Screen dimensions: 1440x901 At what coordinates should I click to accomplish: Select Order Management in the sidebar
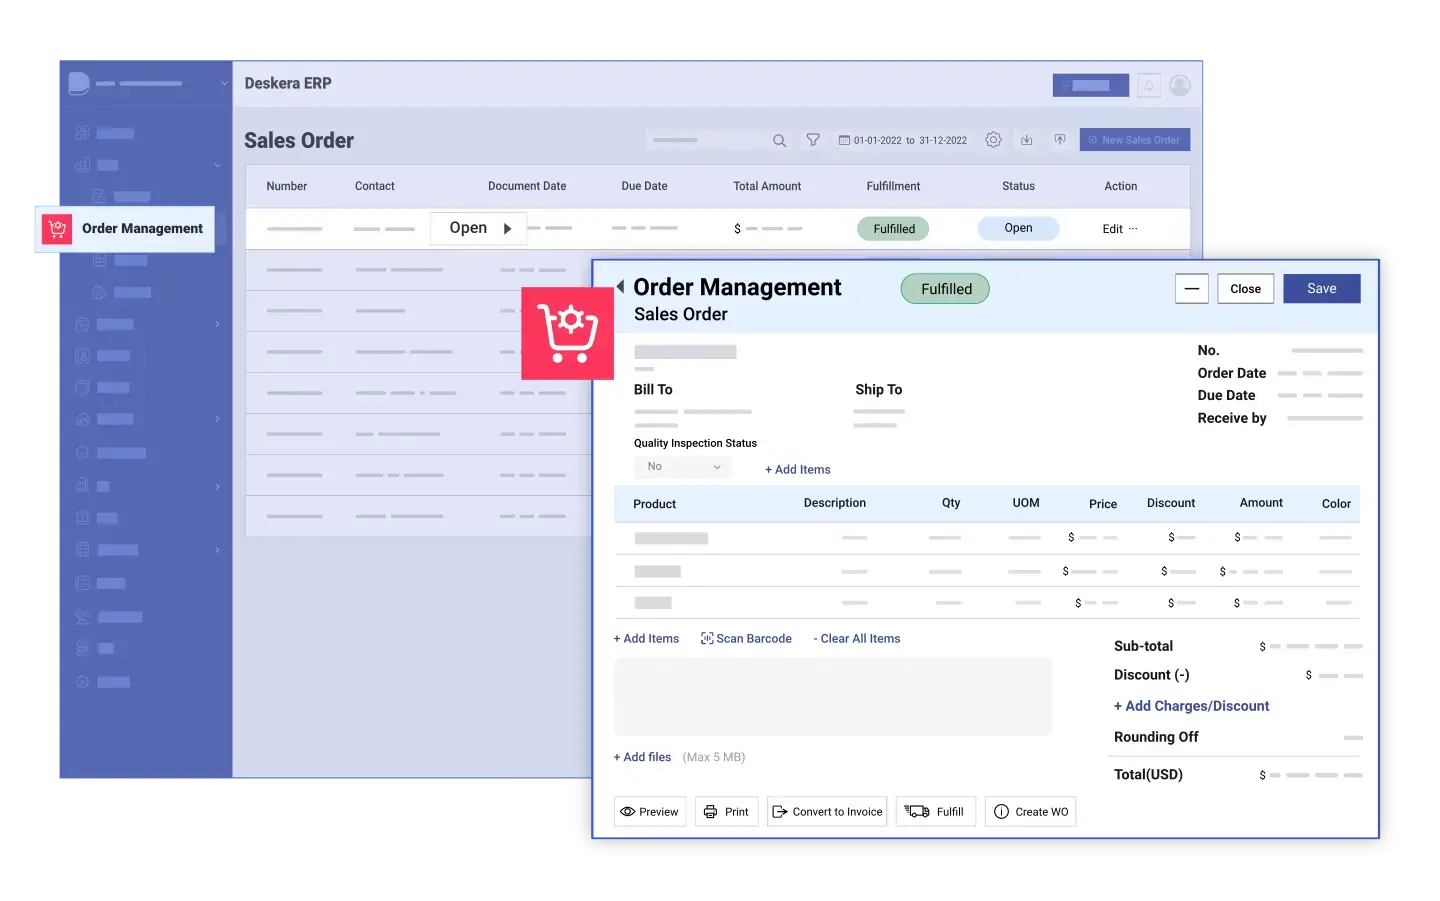(142, 228)
